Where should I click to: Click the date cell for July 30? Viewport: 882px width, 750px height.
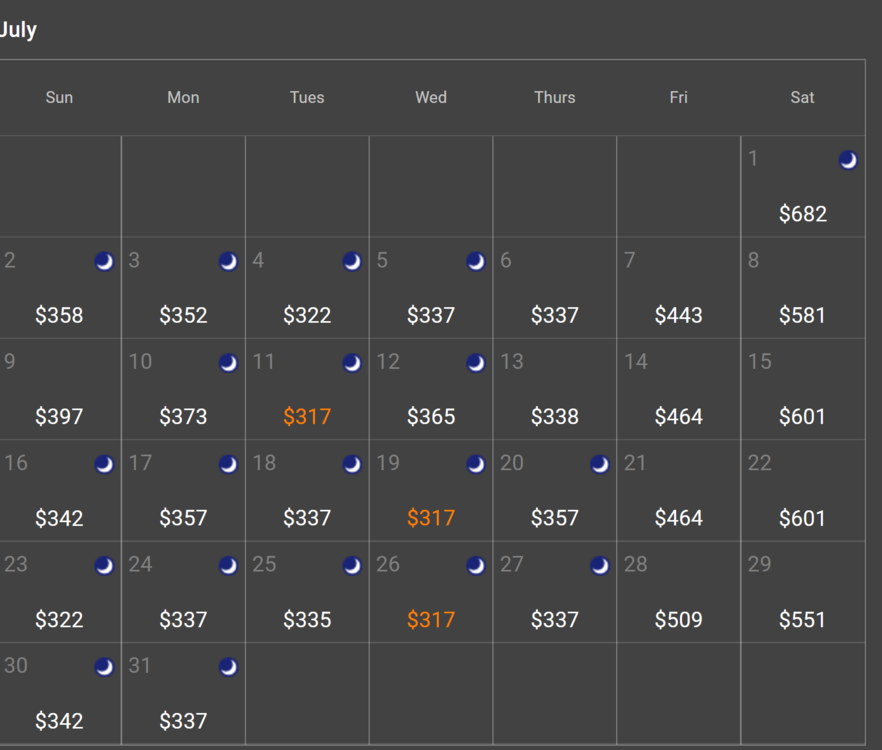click(x=59, y=694)
